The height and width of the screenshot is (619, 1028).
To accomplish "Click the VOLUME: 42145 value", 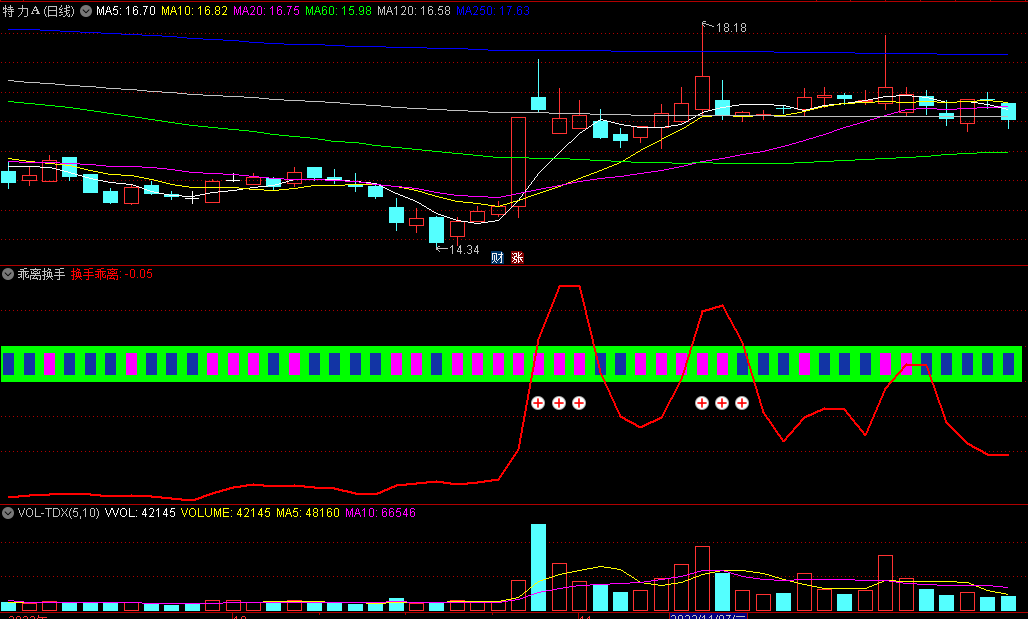I will pos(226,513).
